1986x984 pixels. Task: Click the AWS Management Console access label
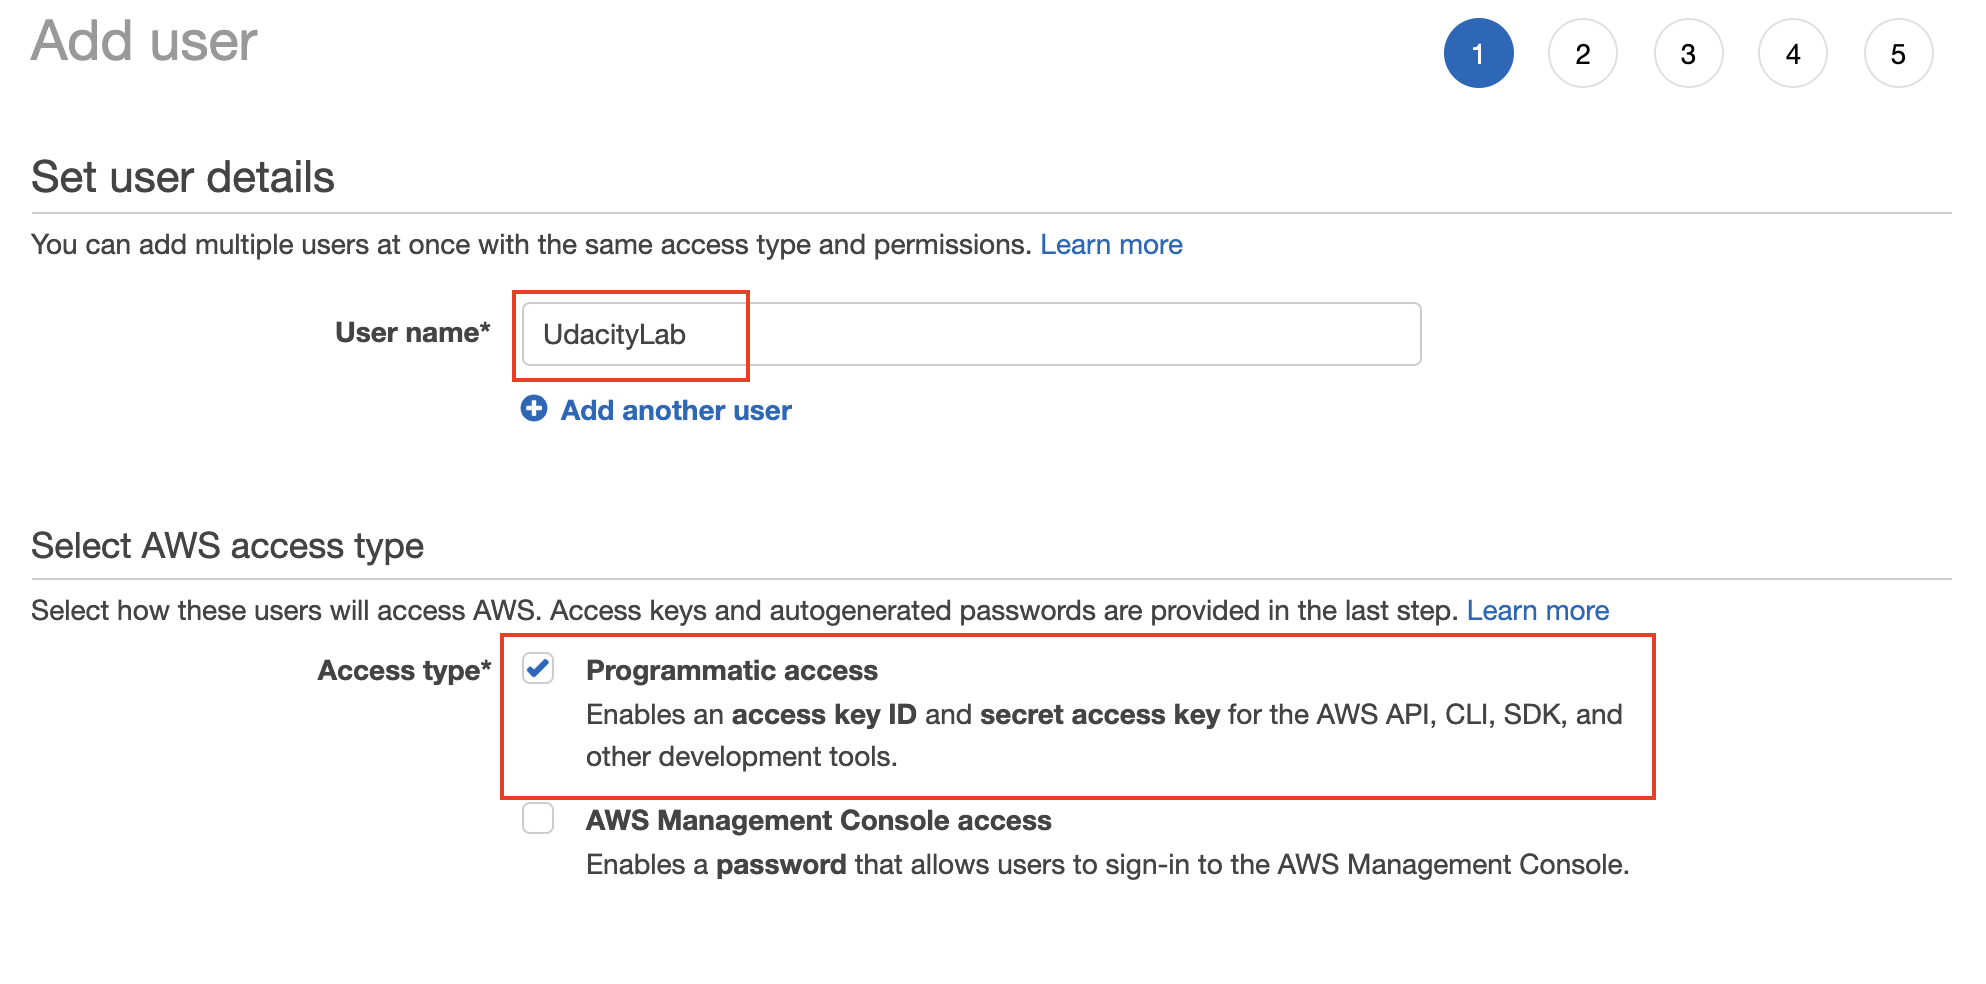(818, 820)
